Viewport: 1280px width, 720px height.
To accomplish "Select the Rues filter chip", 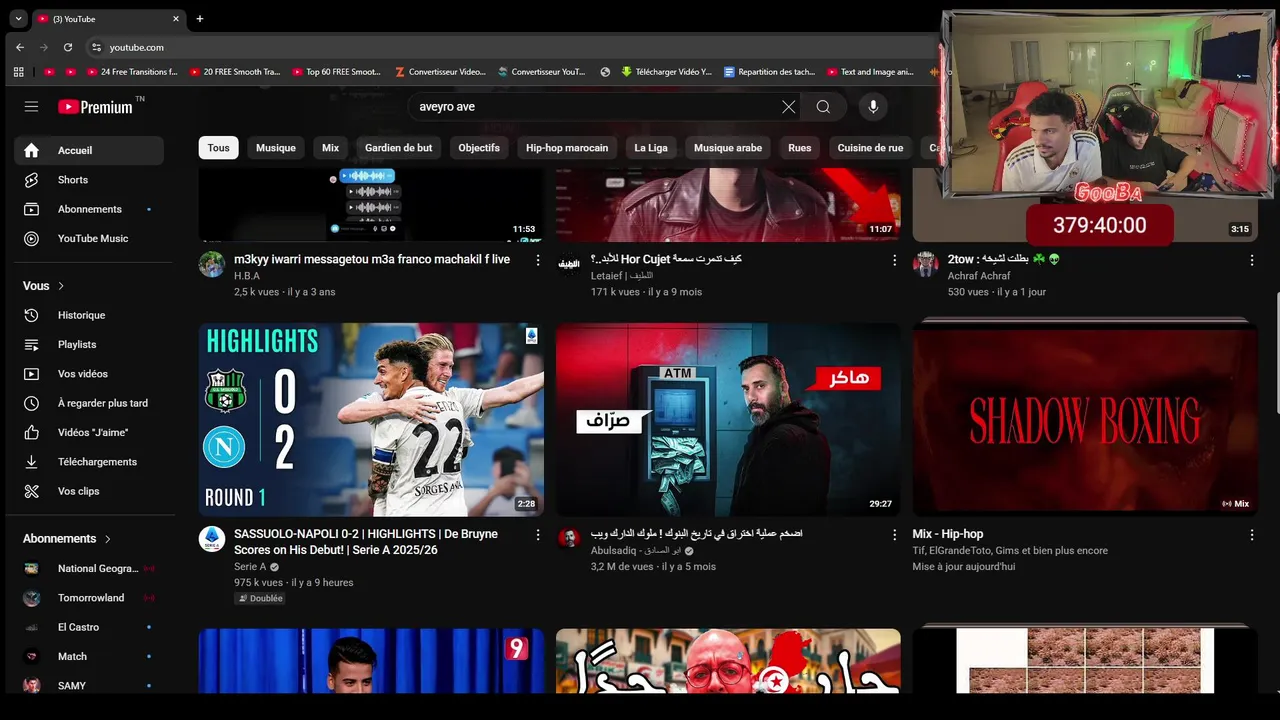I will 800,148.
